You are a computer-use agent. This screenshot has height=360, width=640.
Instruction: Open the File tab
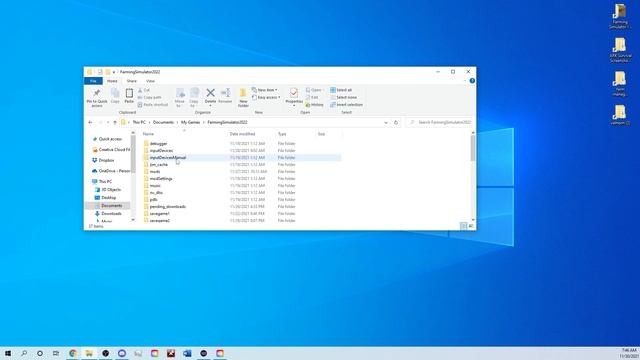(x=93, y=81)
